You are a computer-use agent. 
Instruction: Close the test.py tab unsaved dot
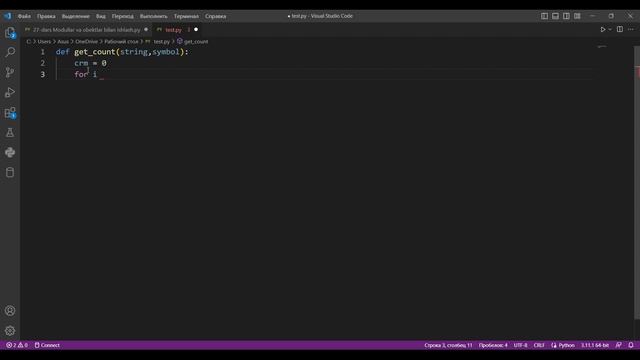(196, 30)
